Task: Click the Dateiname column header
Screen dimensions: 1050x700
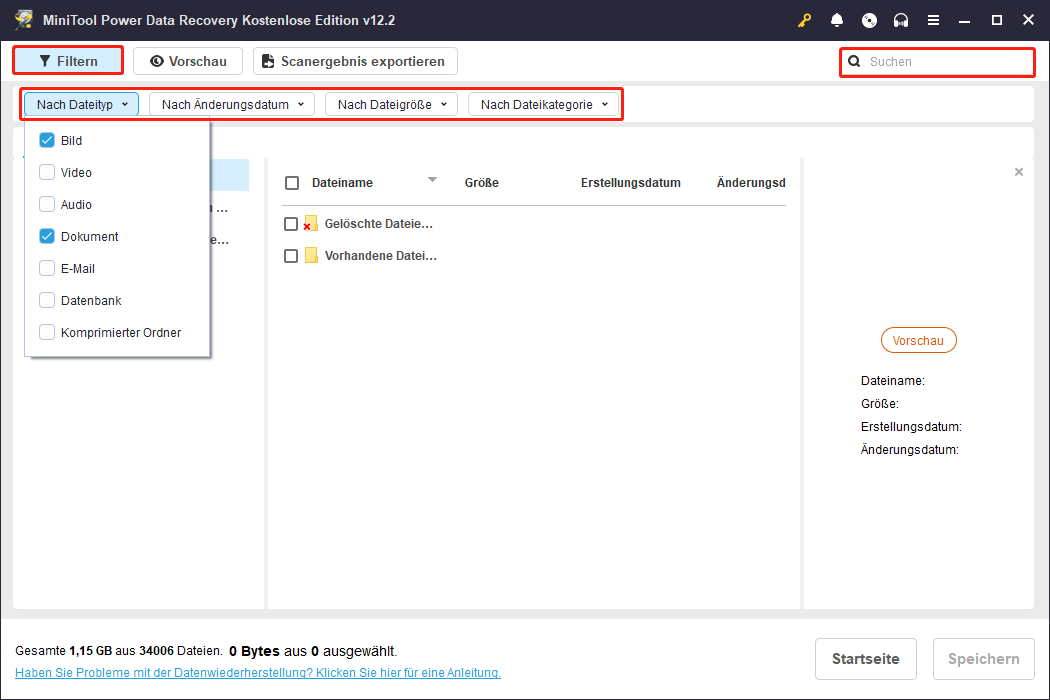Action: coord(342,183)
